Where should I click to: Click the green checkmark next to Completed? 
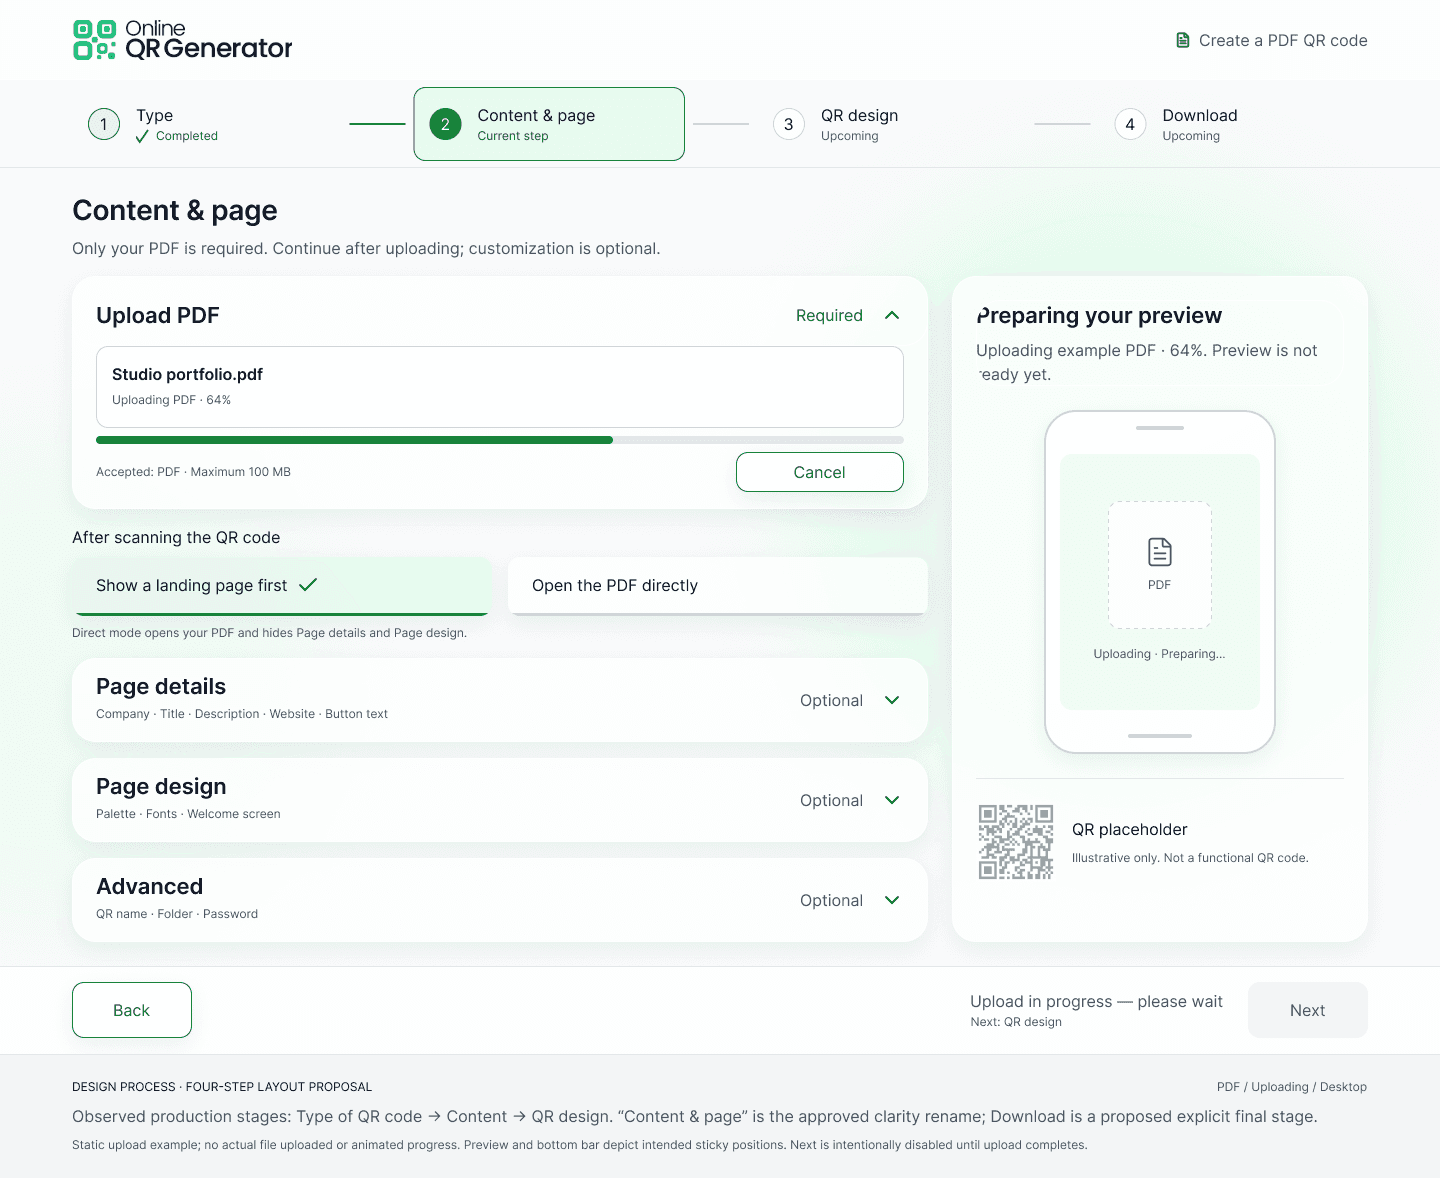tap(142, 136)
